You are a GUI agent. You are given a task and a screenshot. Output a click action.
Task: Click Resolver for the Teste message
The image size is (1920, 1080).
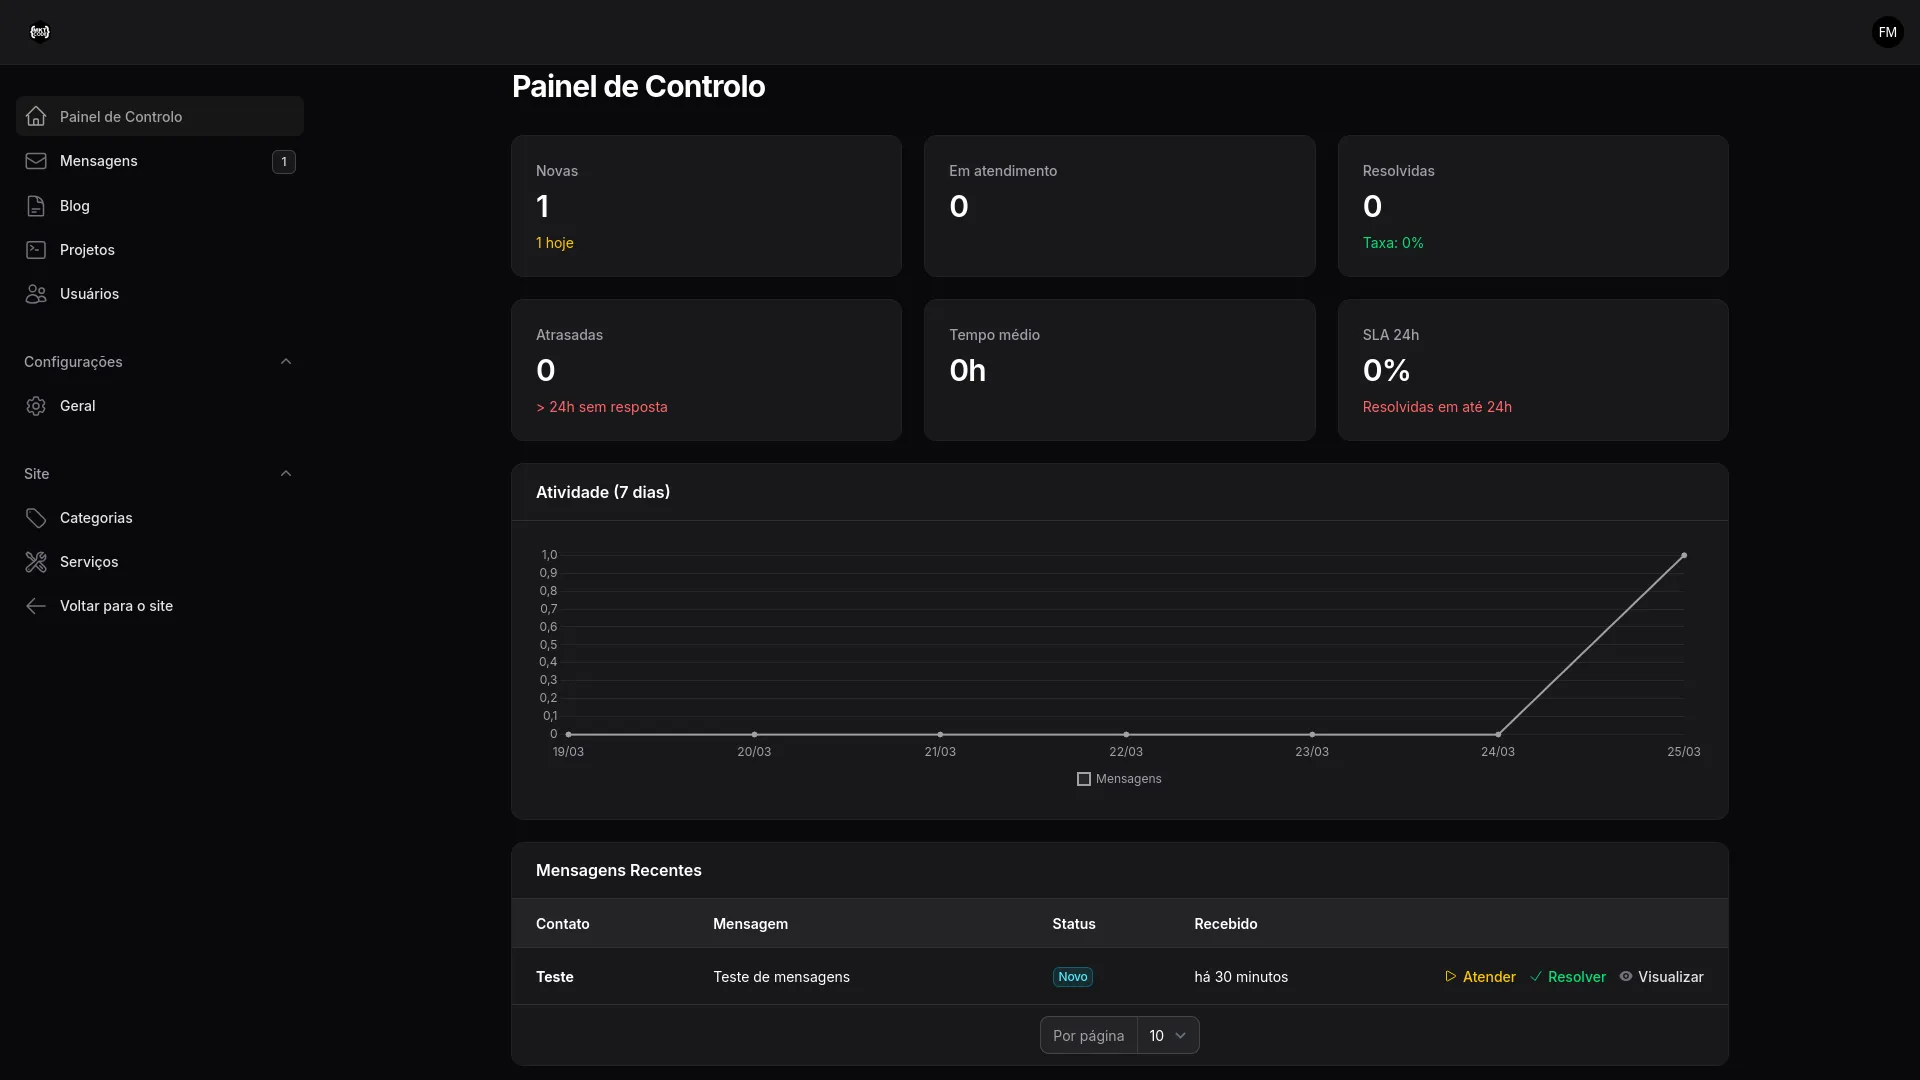(x=1567, y=977)
